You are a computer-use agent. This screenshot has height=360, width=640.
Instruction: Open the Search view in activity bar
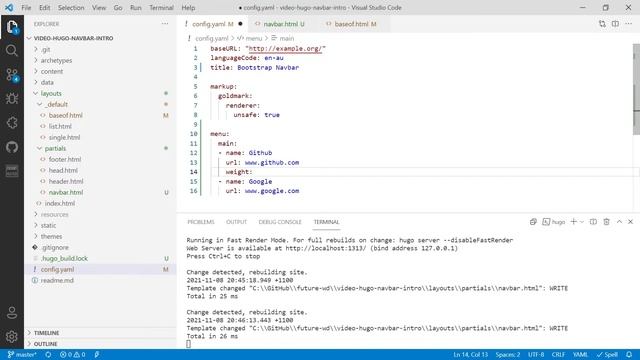[12, 51]
